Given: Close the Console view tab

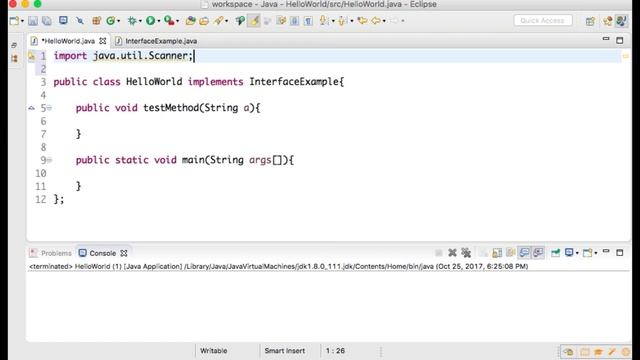Looking at the screenshot, I should pyautogui.click(x=124, y=253).
